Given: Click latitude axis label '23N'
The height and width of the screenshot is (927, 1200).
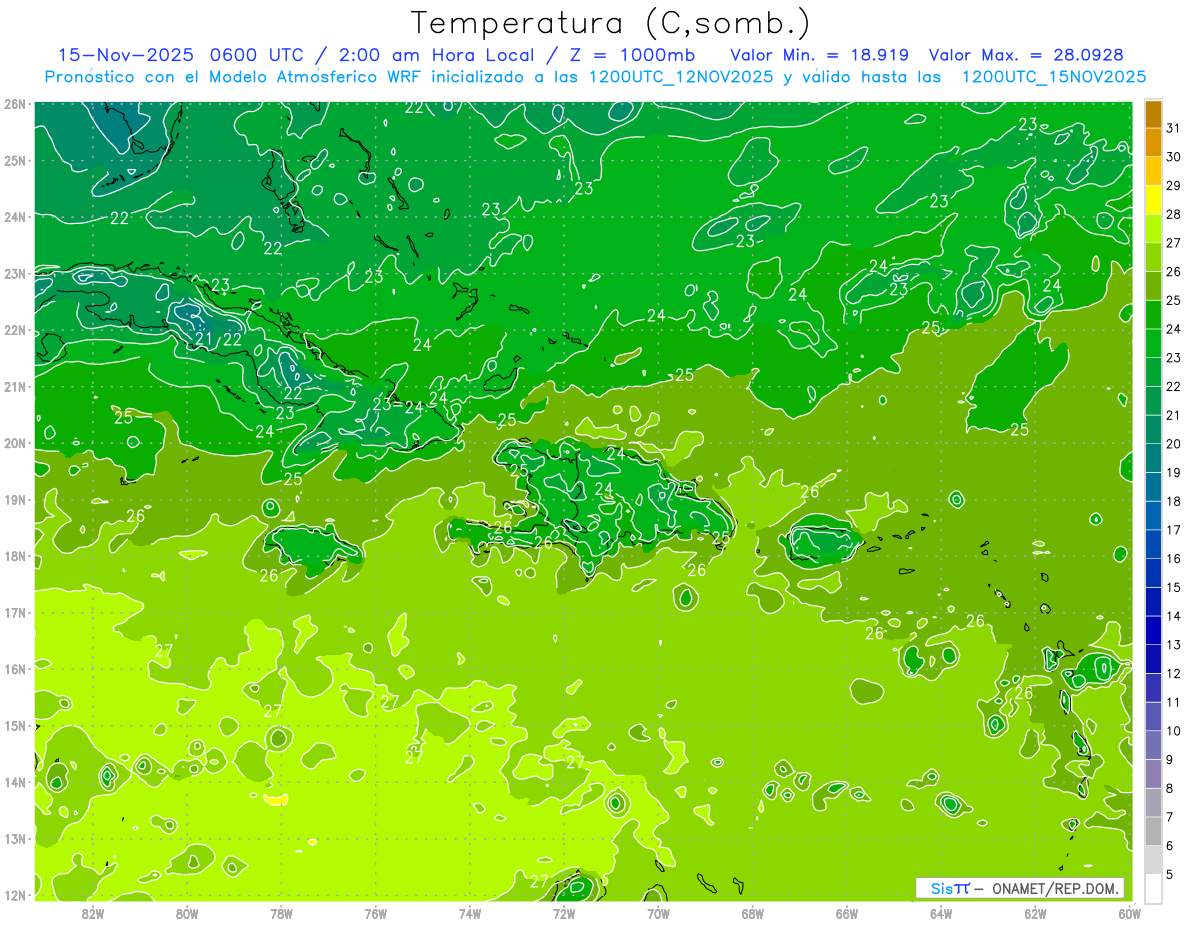Looking at the screenshot, I should click(15, 273).
